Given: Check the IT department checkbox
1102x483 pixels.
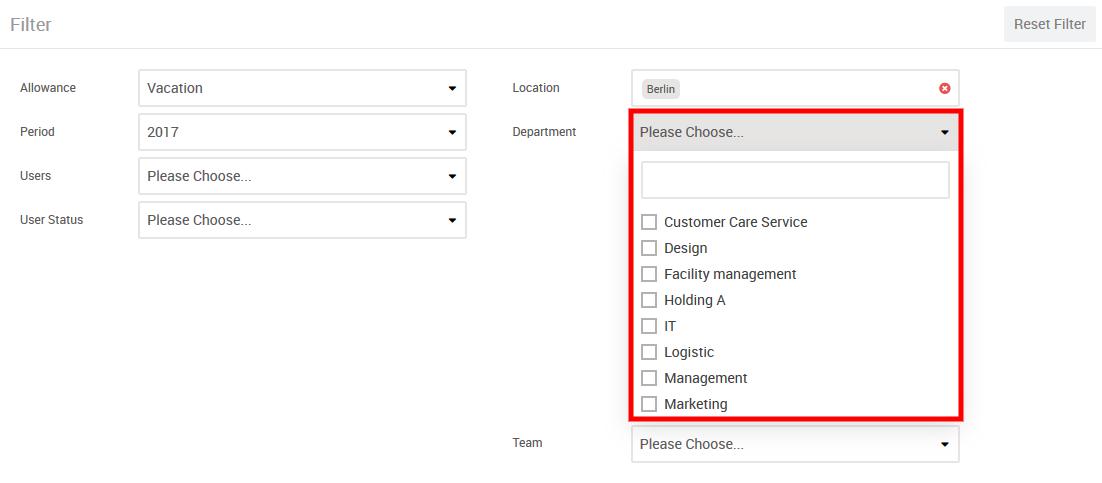Looking at the screenshot, I should point(649,326).
